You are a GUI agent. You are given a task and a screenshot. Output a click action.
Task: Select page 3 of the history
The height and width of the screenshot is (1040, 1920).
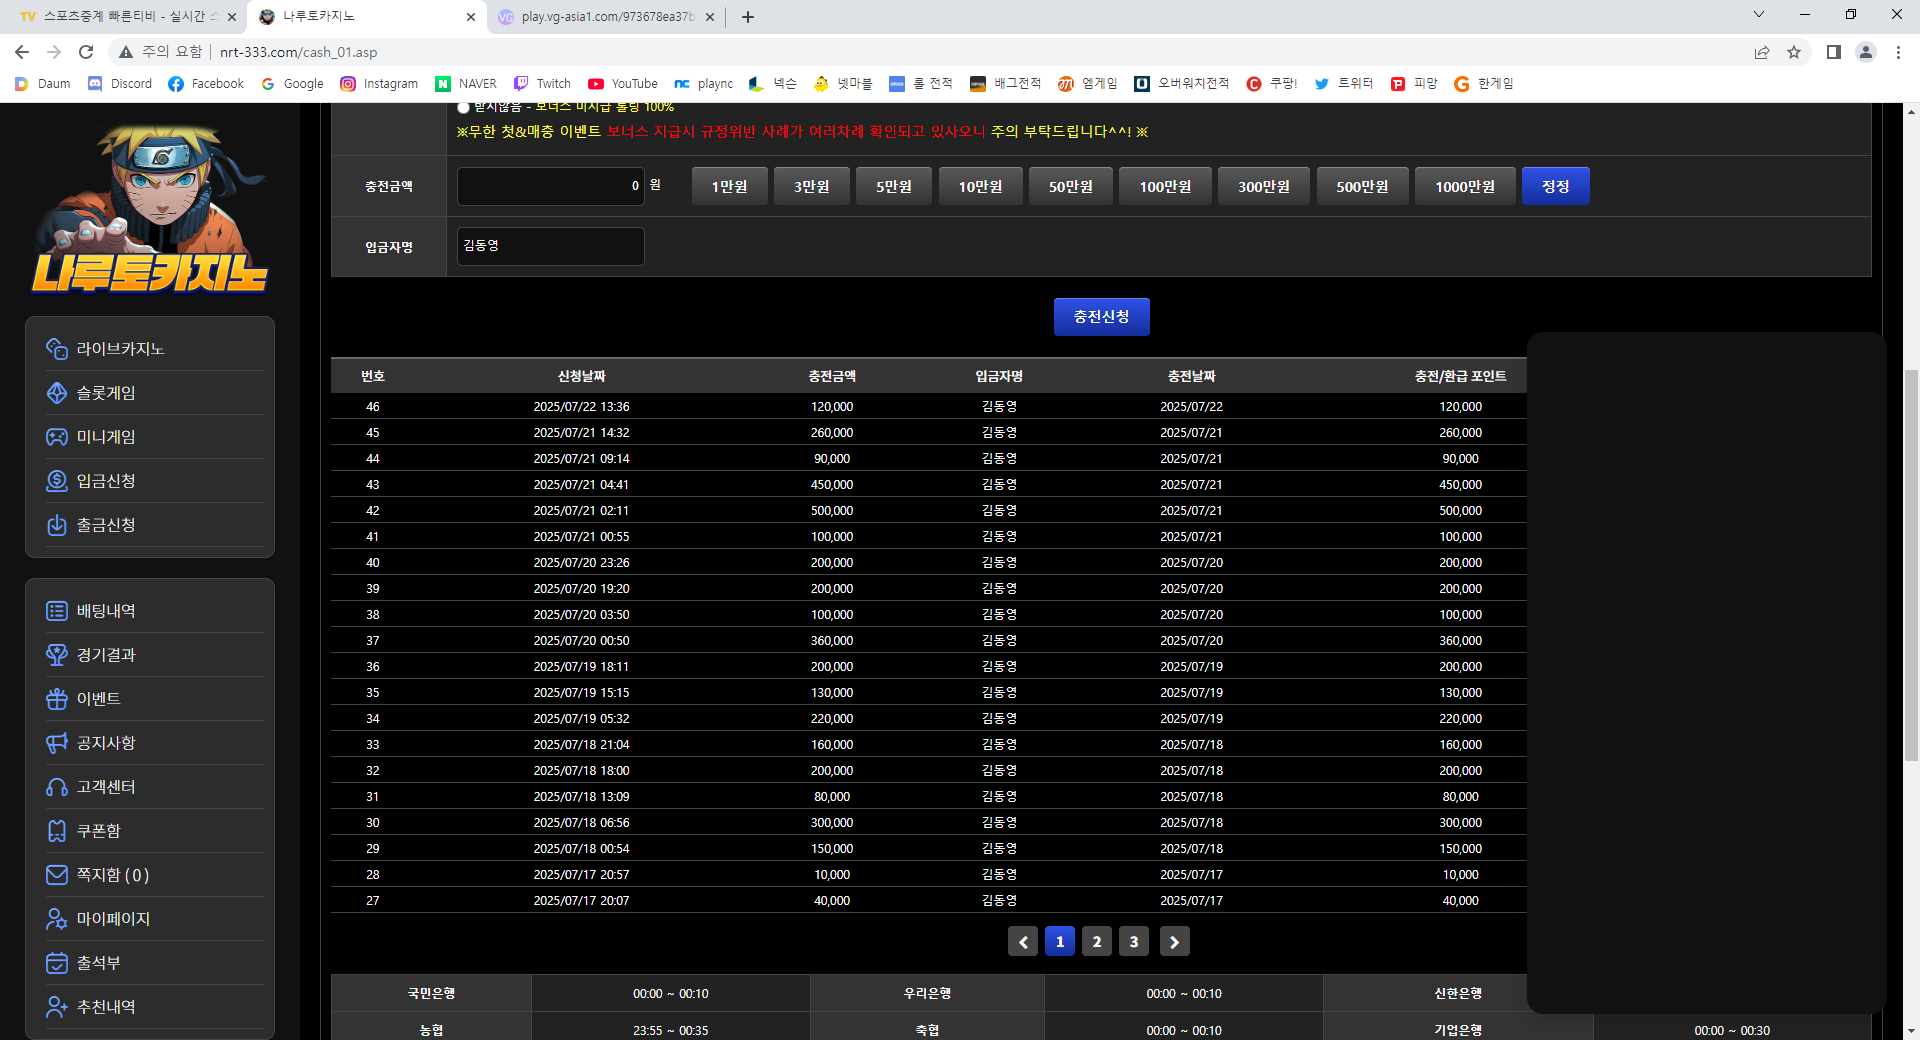tap(1134, 942)
